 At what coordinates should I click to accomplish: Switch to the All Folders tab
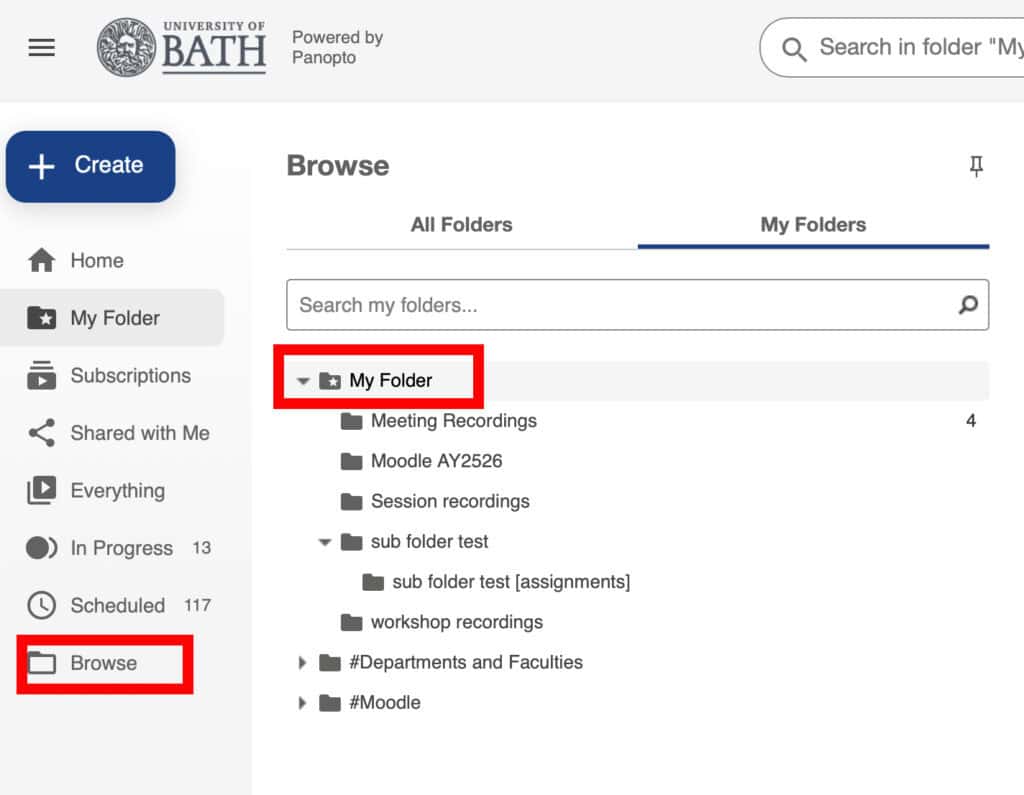(x=460, y=225)
